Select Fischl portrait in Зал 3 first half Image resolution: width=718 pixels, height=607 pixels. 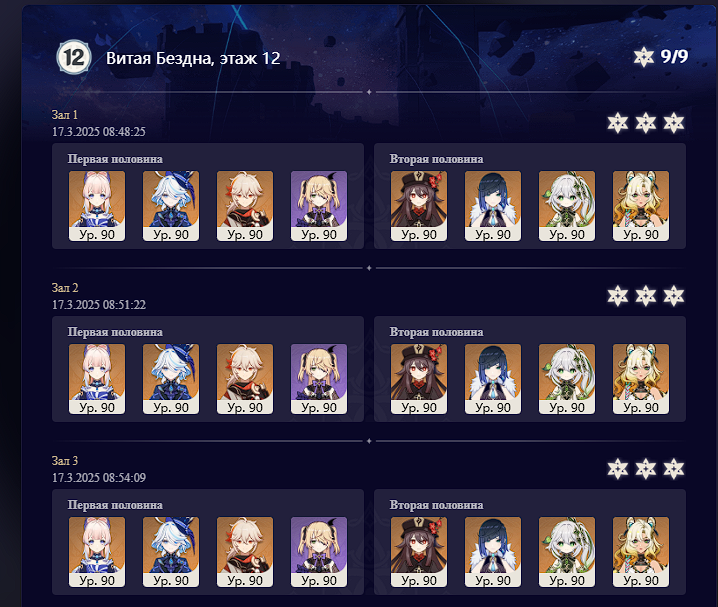(x=319, y=552)
